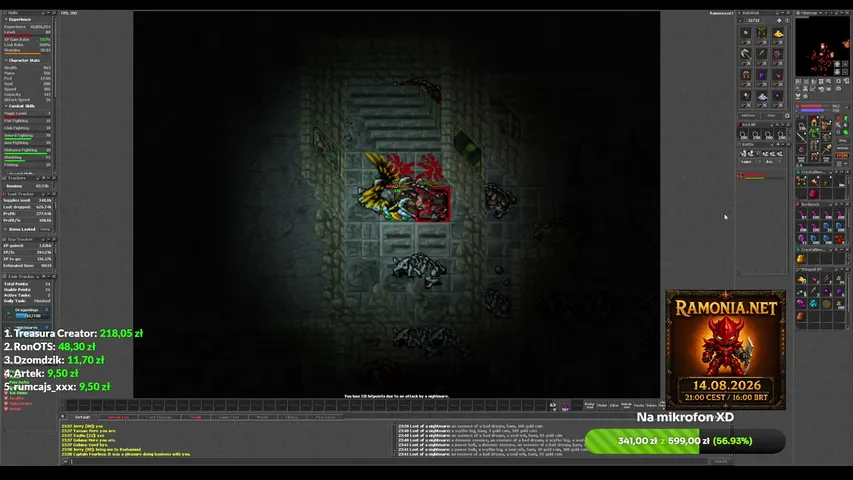
Task: Click the Stop button near equipment
Action: tap(842, 140)
